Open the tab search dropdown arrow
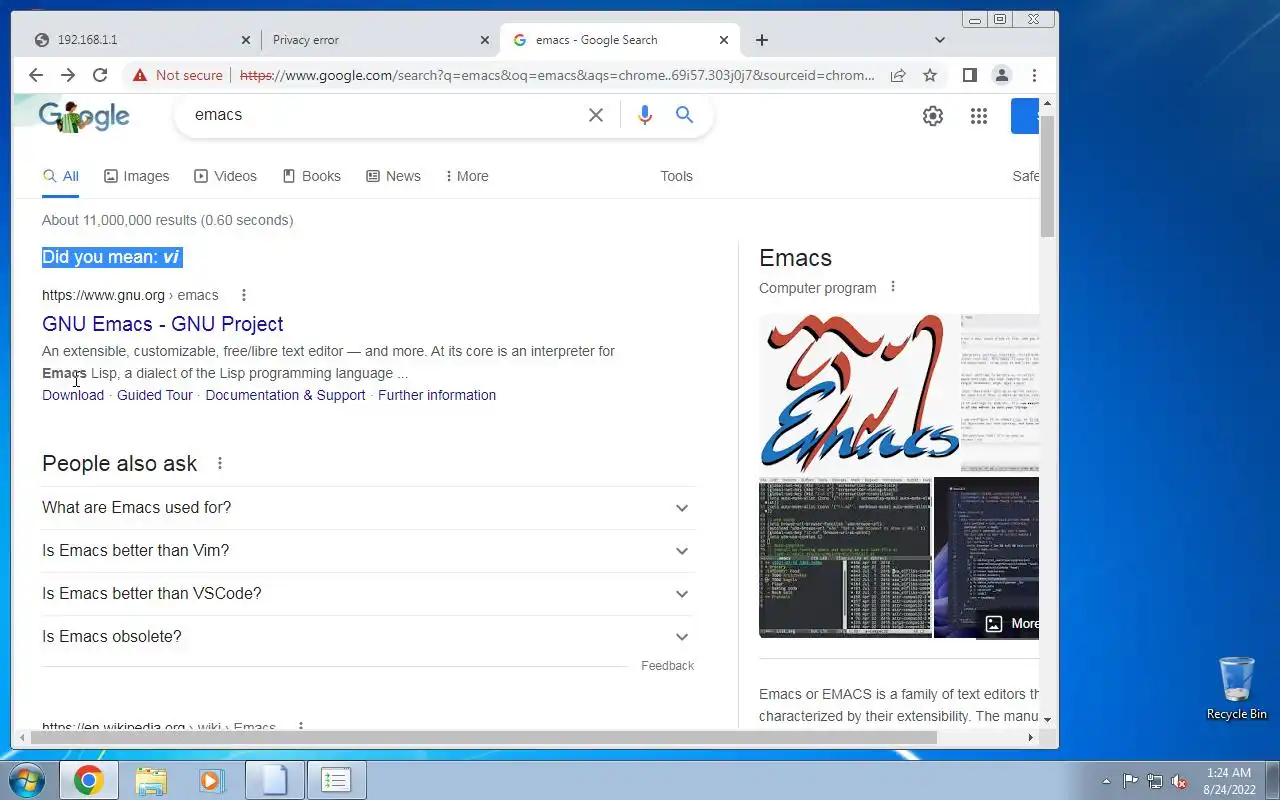This screenshot has width=1280, height=800. [x=940, y=40]
